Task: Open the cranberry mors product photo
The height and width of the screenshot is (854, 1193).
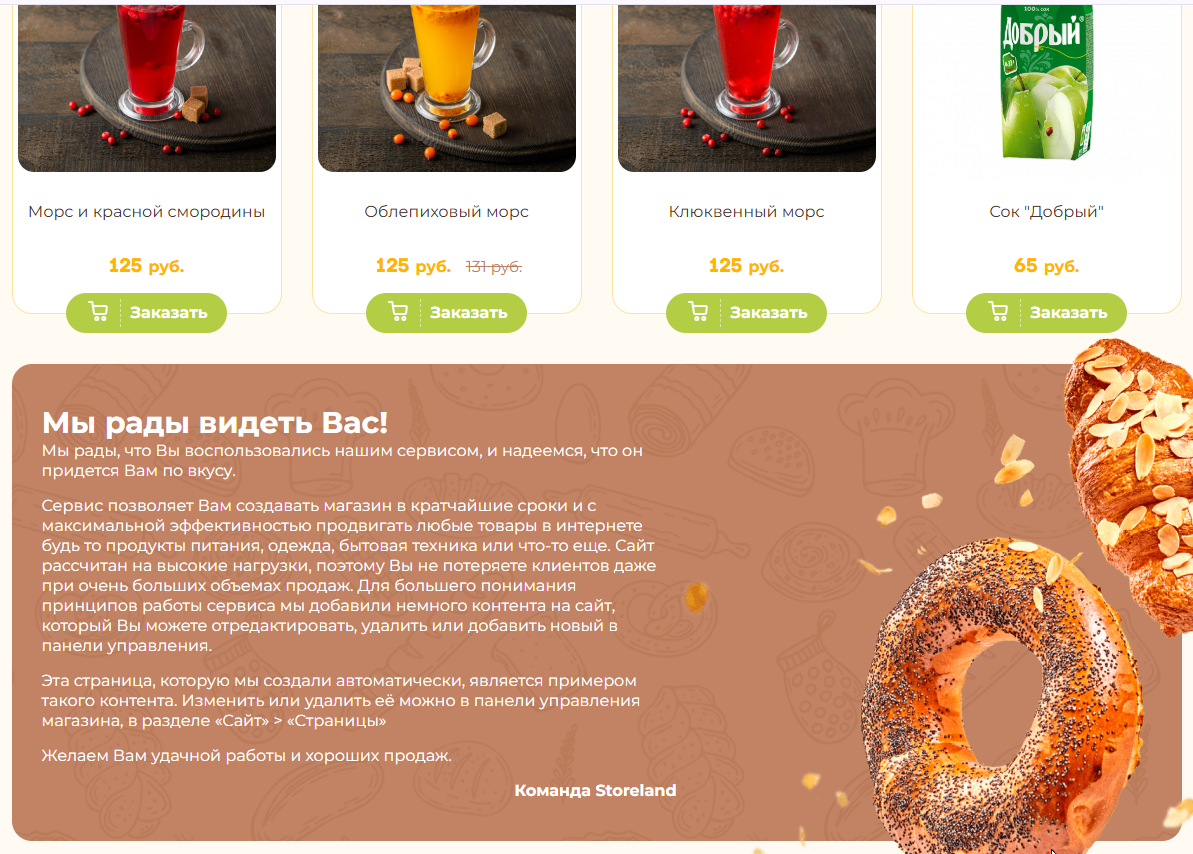Action: click(746, 88)
